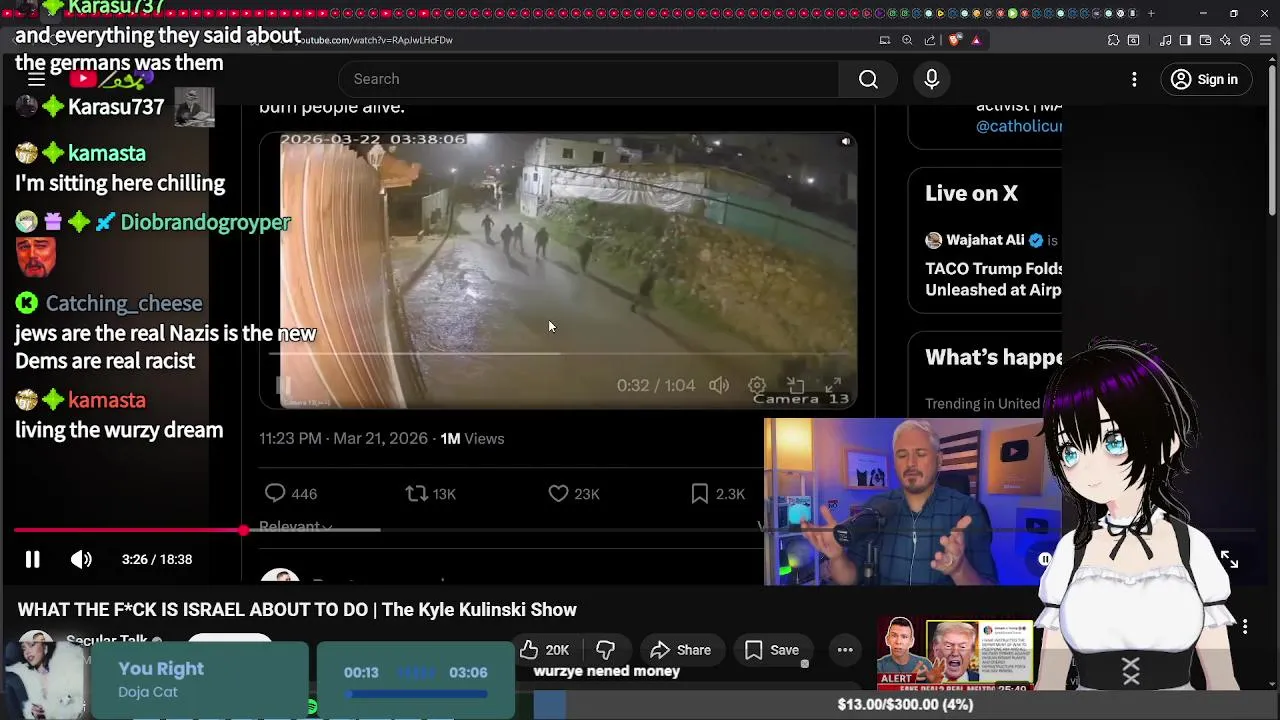Open the browser extensions puzzle icon
Viewport: 1280px width, 720px height.
click(x=1113, y=40)
